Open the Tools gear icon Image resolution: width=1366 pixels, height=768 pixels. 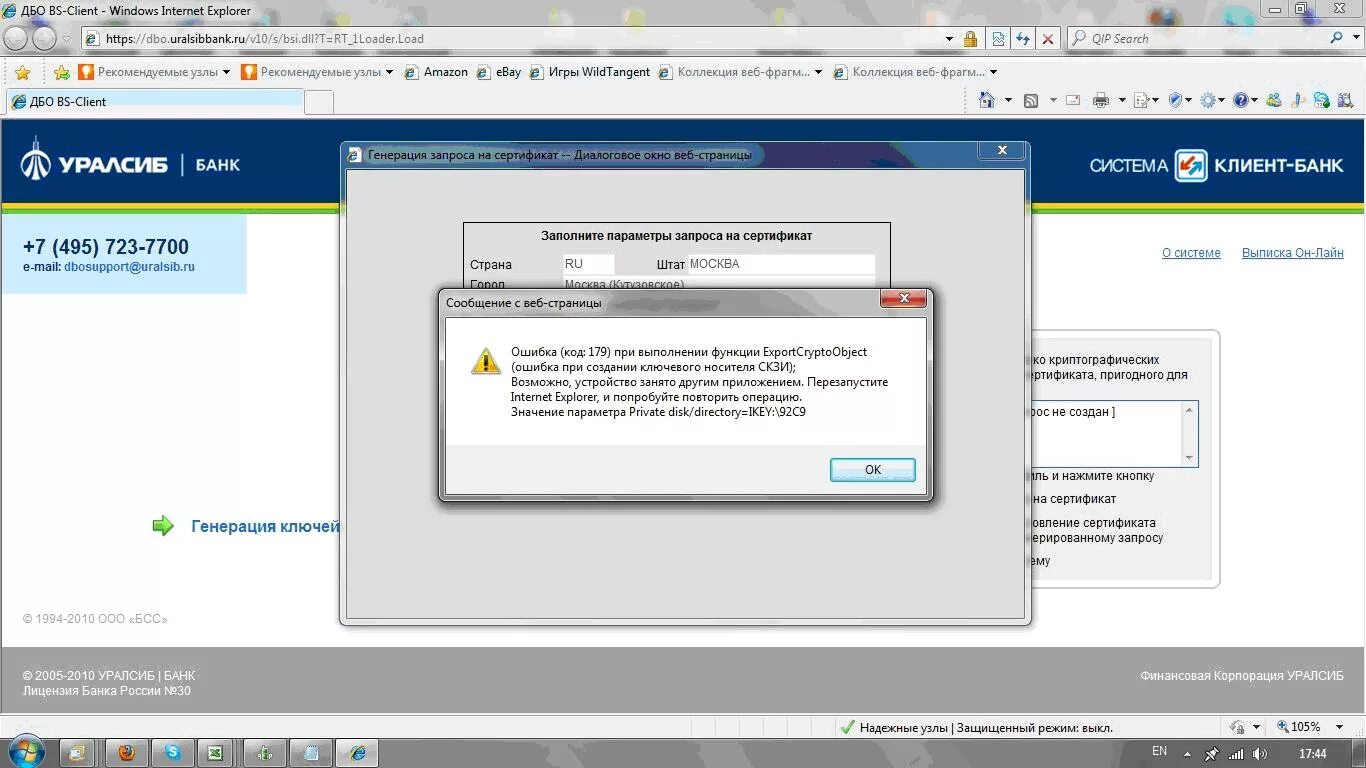pyautogui.click(x=1208, y=100)
